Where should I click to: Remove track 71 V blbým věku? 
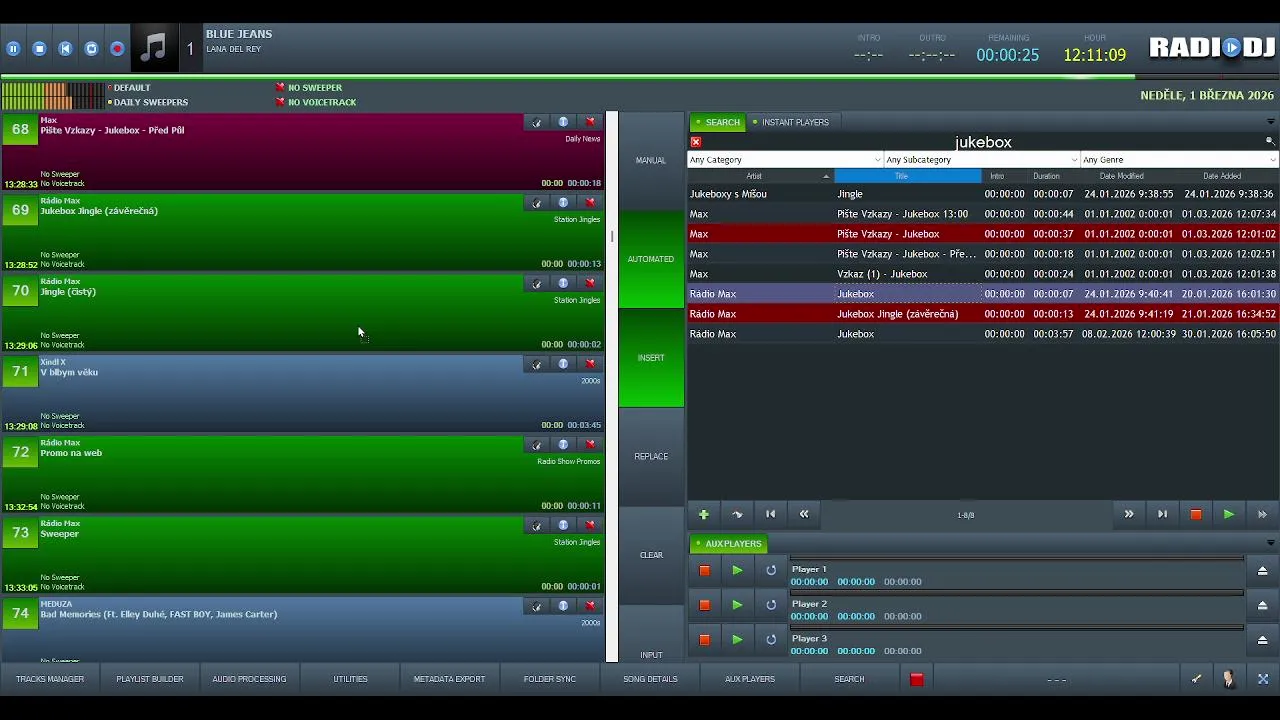[x=590, y=364]
